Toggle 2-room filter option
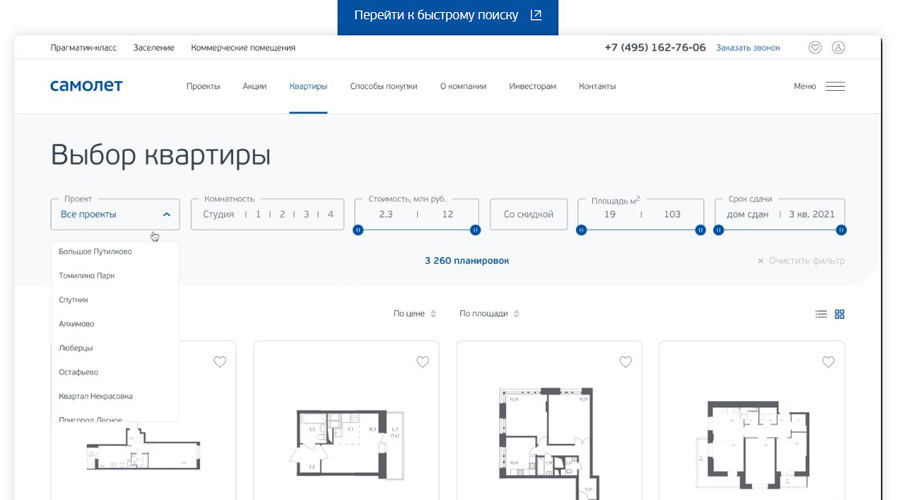 point(282,214)
